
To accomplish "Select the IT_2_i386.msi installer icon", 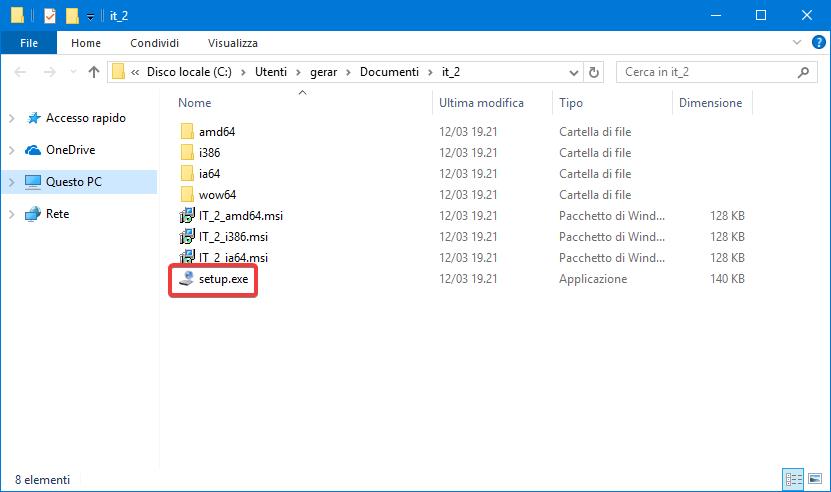I will [x=187, y=236].
